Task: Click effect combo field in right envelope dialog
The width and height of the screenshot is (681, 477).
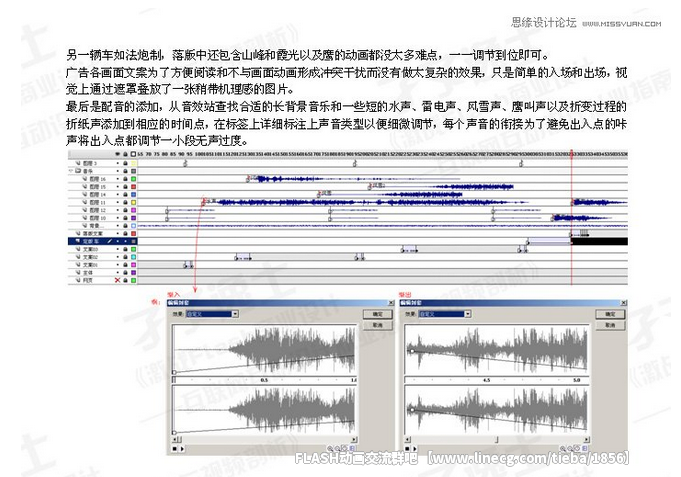Action: [445, 314]
